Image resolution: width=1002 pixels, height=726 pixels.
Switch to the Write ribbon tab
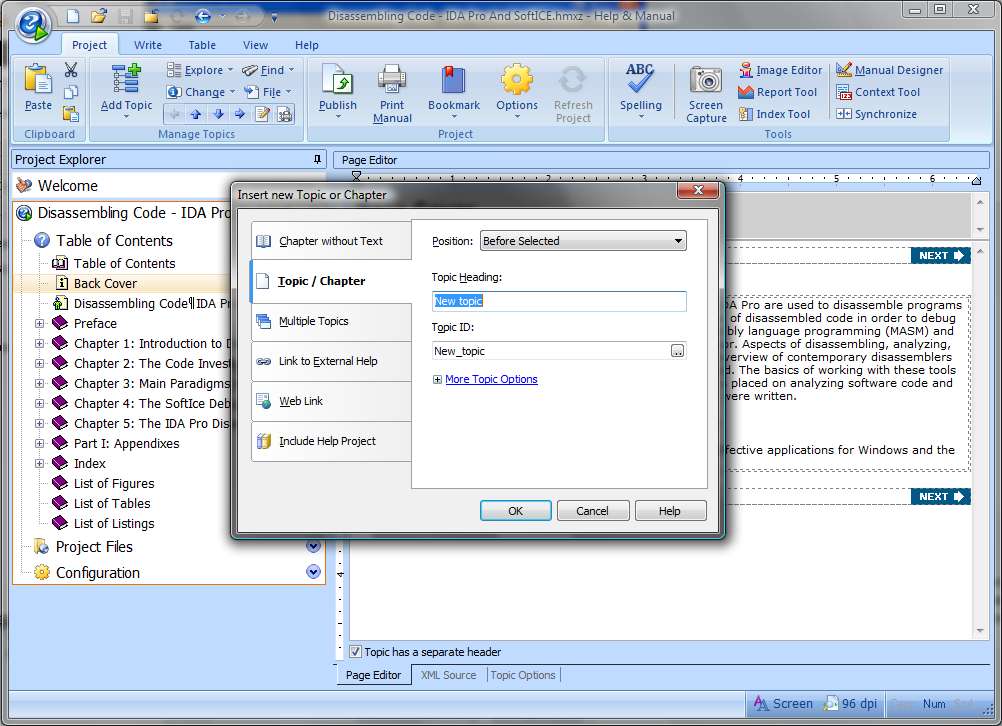148,45
